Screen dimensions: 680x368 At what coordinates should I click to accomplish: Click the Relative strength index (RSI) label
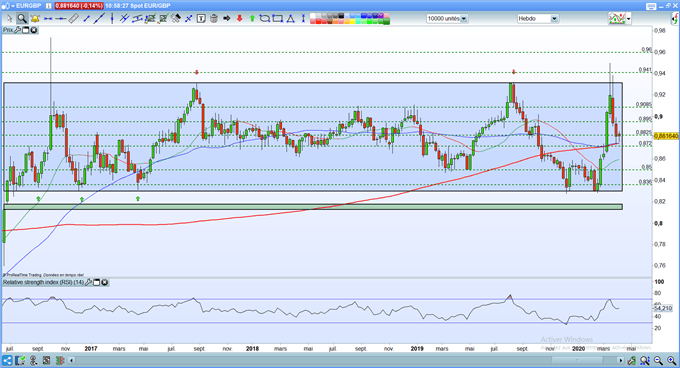43,283
